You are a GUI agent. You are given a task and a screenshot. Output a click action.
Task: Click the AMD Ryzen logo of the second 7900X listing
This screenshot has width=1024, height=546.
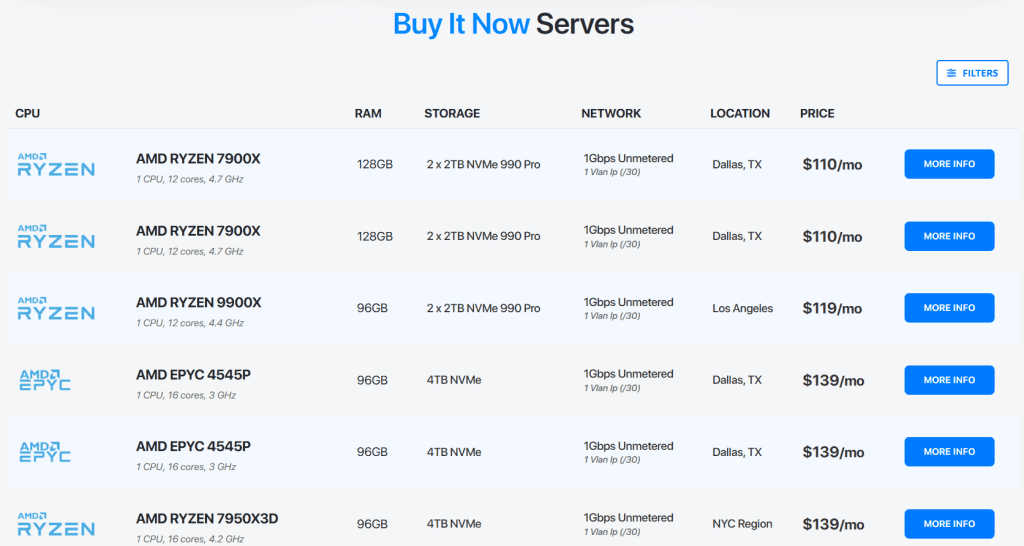pyautogui.click(x=56, y=236)
